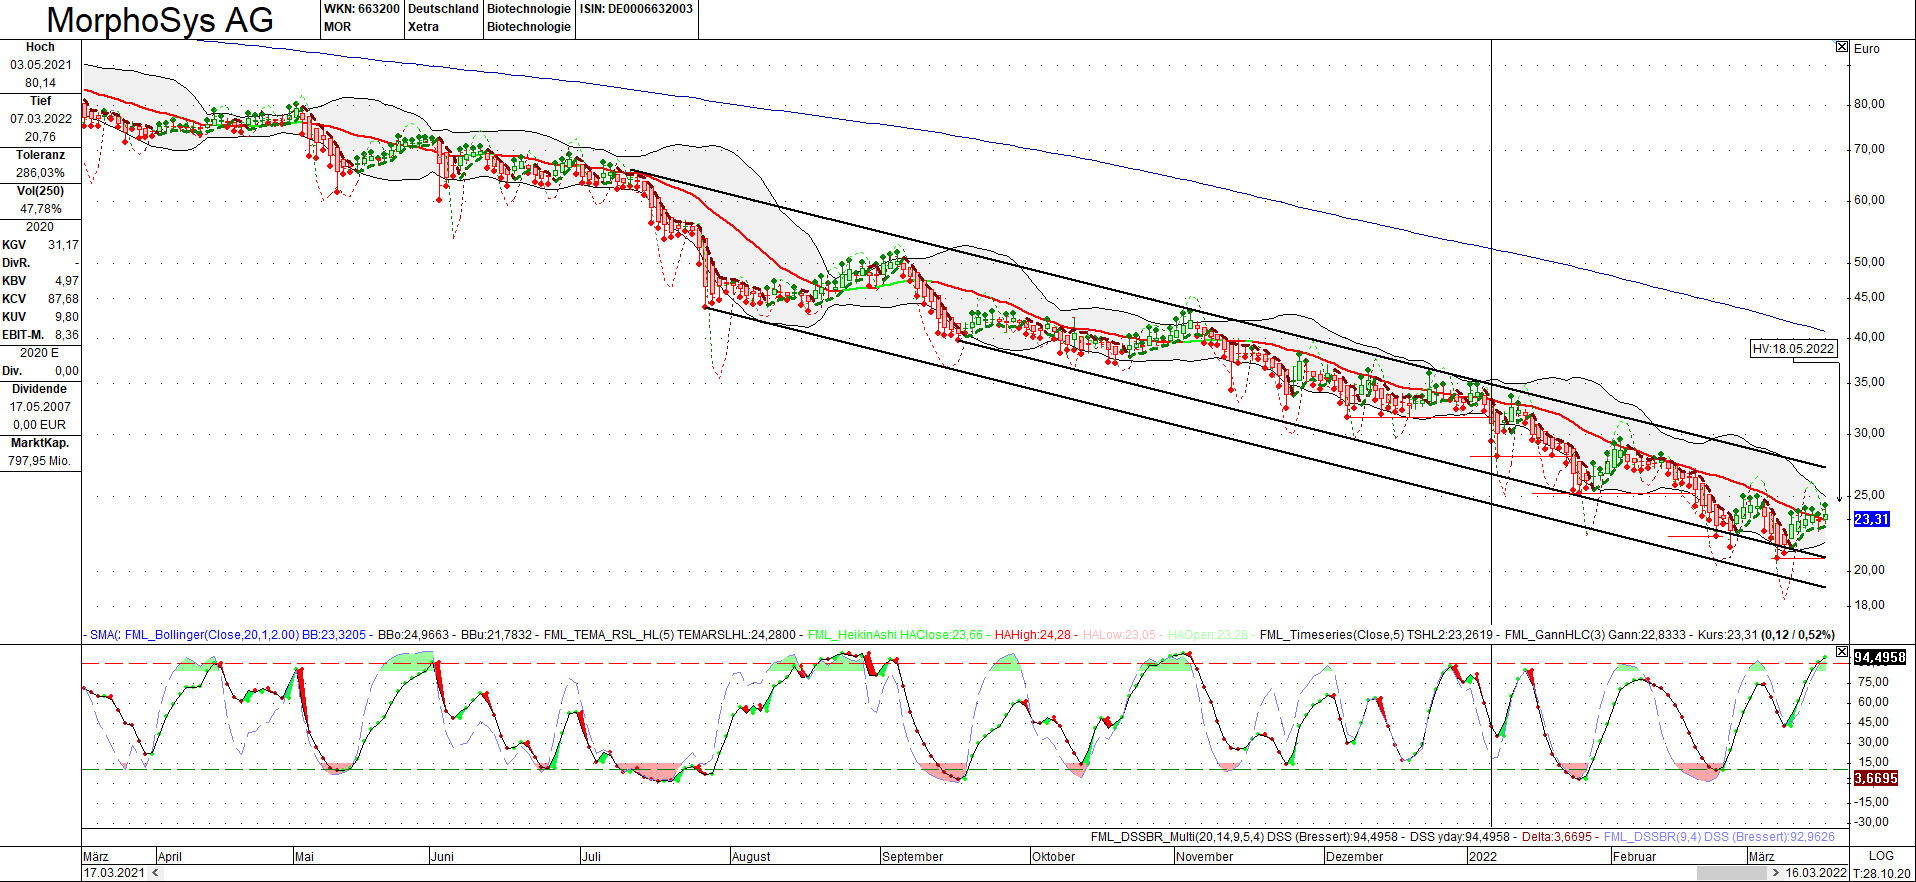Select the current price label 23,31
This screenshot has width=1916, height=882.
(1872, 519)
